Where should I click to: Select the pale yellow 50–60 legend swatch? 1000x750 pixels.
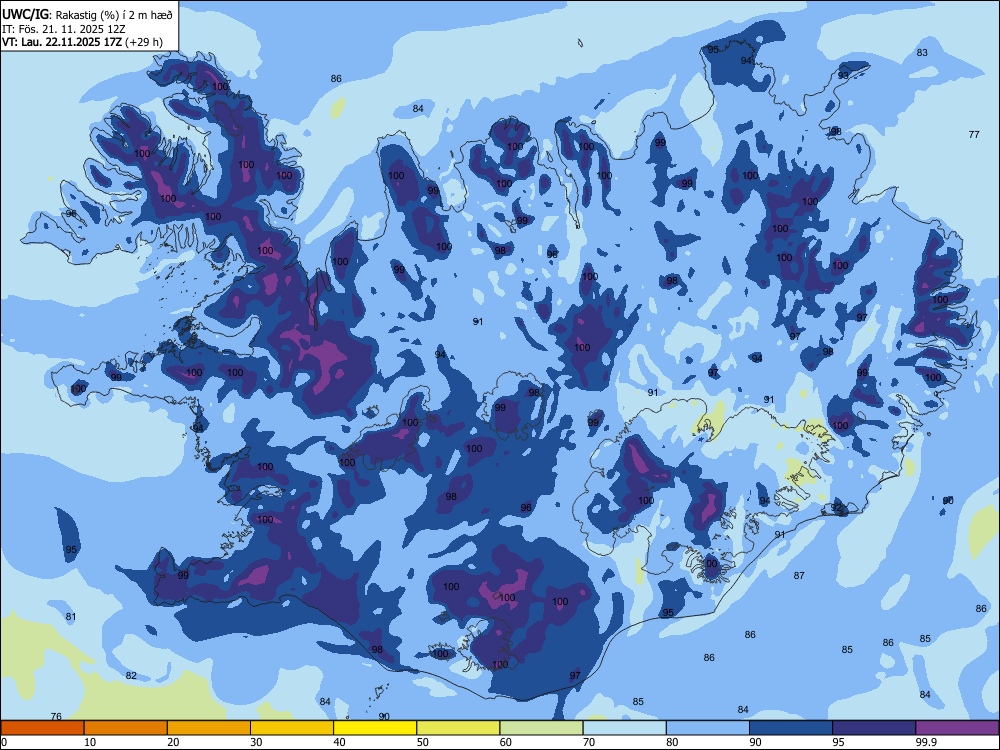[x=458, y=728]
